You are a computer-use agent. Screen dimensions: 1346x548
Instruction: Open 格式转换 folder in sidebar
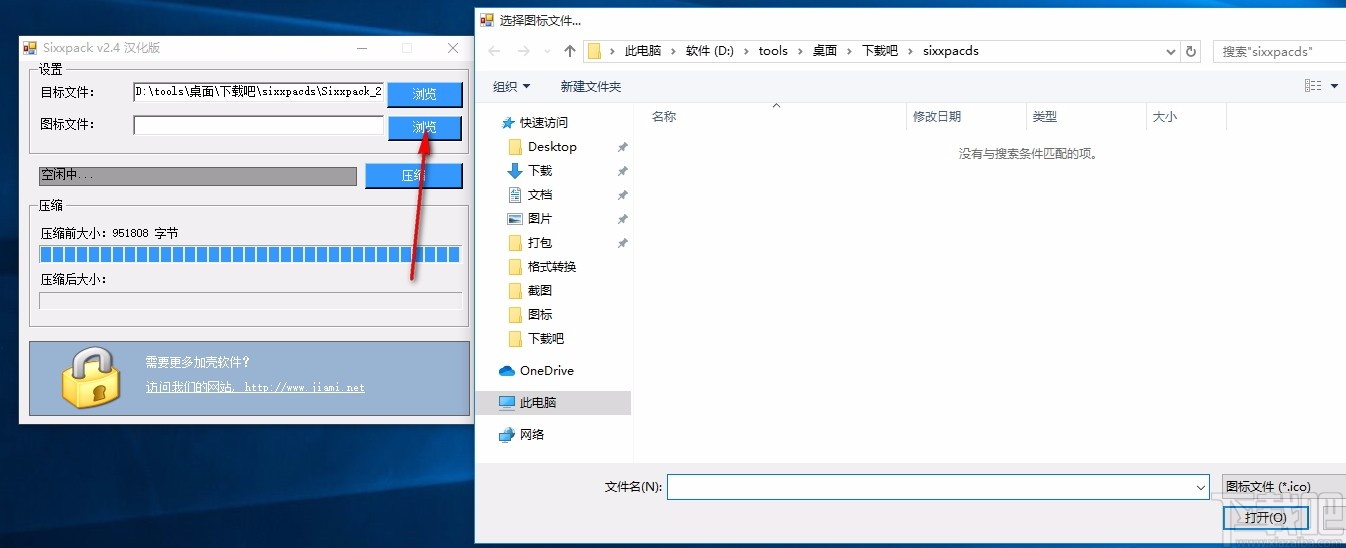[x=552, y=266]
